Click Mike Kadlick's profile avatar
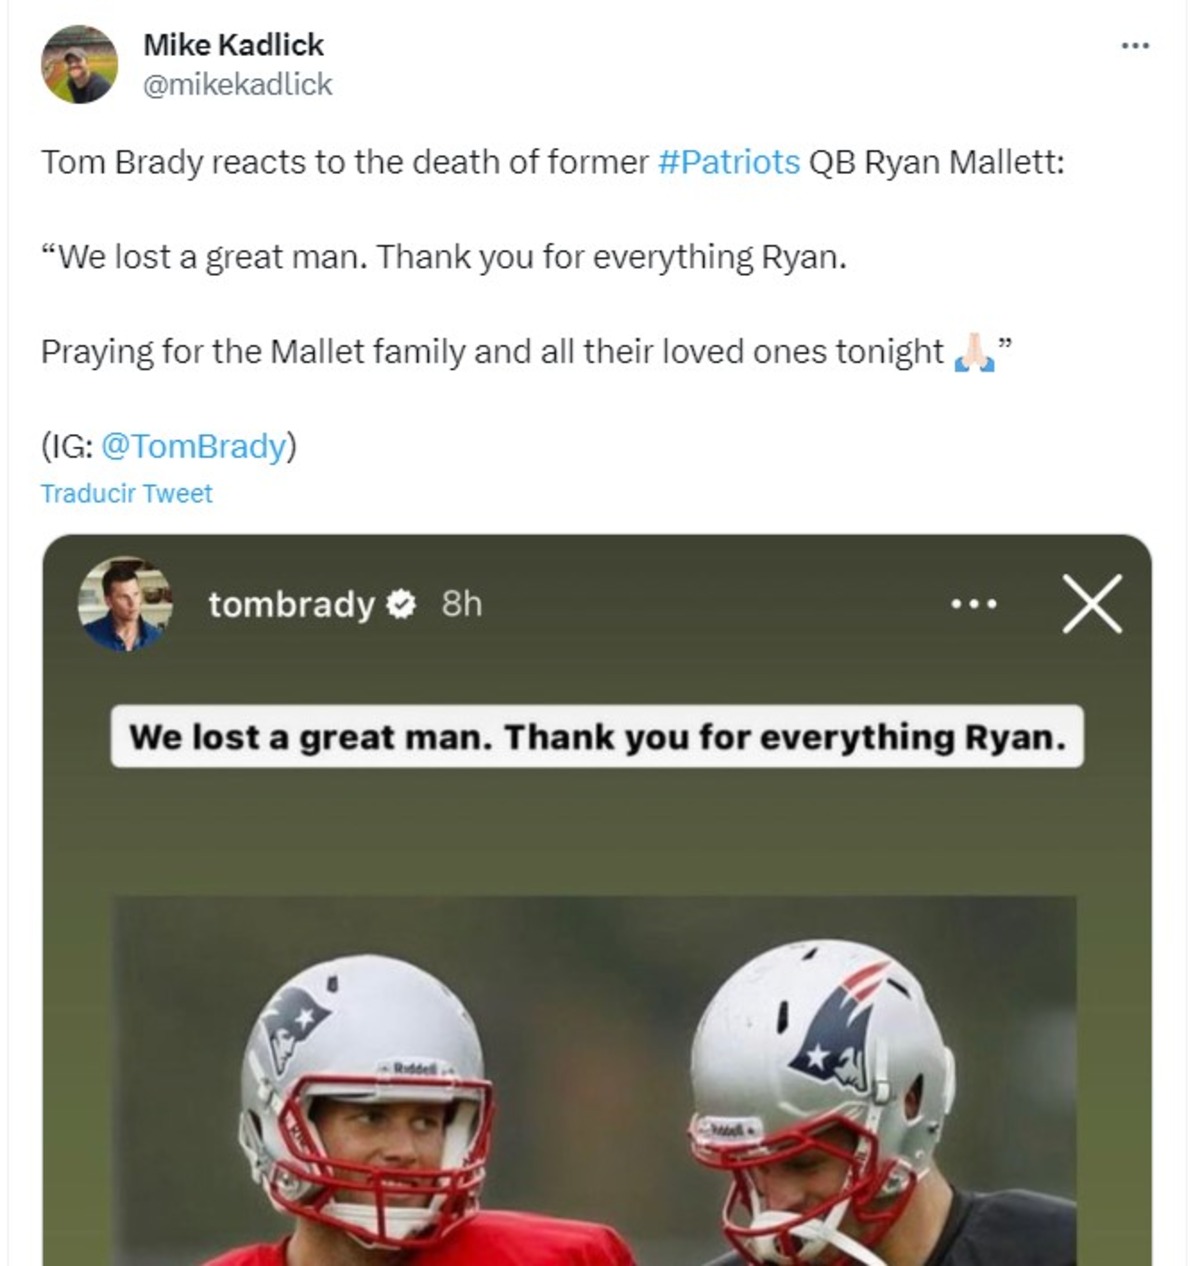 [x=79, y=64]
